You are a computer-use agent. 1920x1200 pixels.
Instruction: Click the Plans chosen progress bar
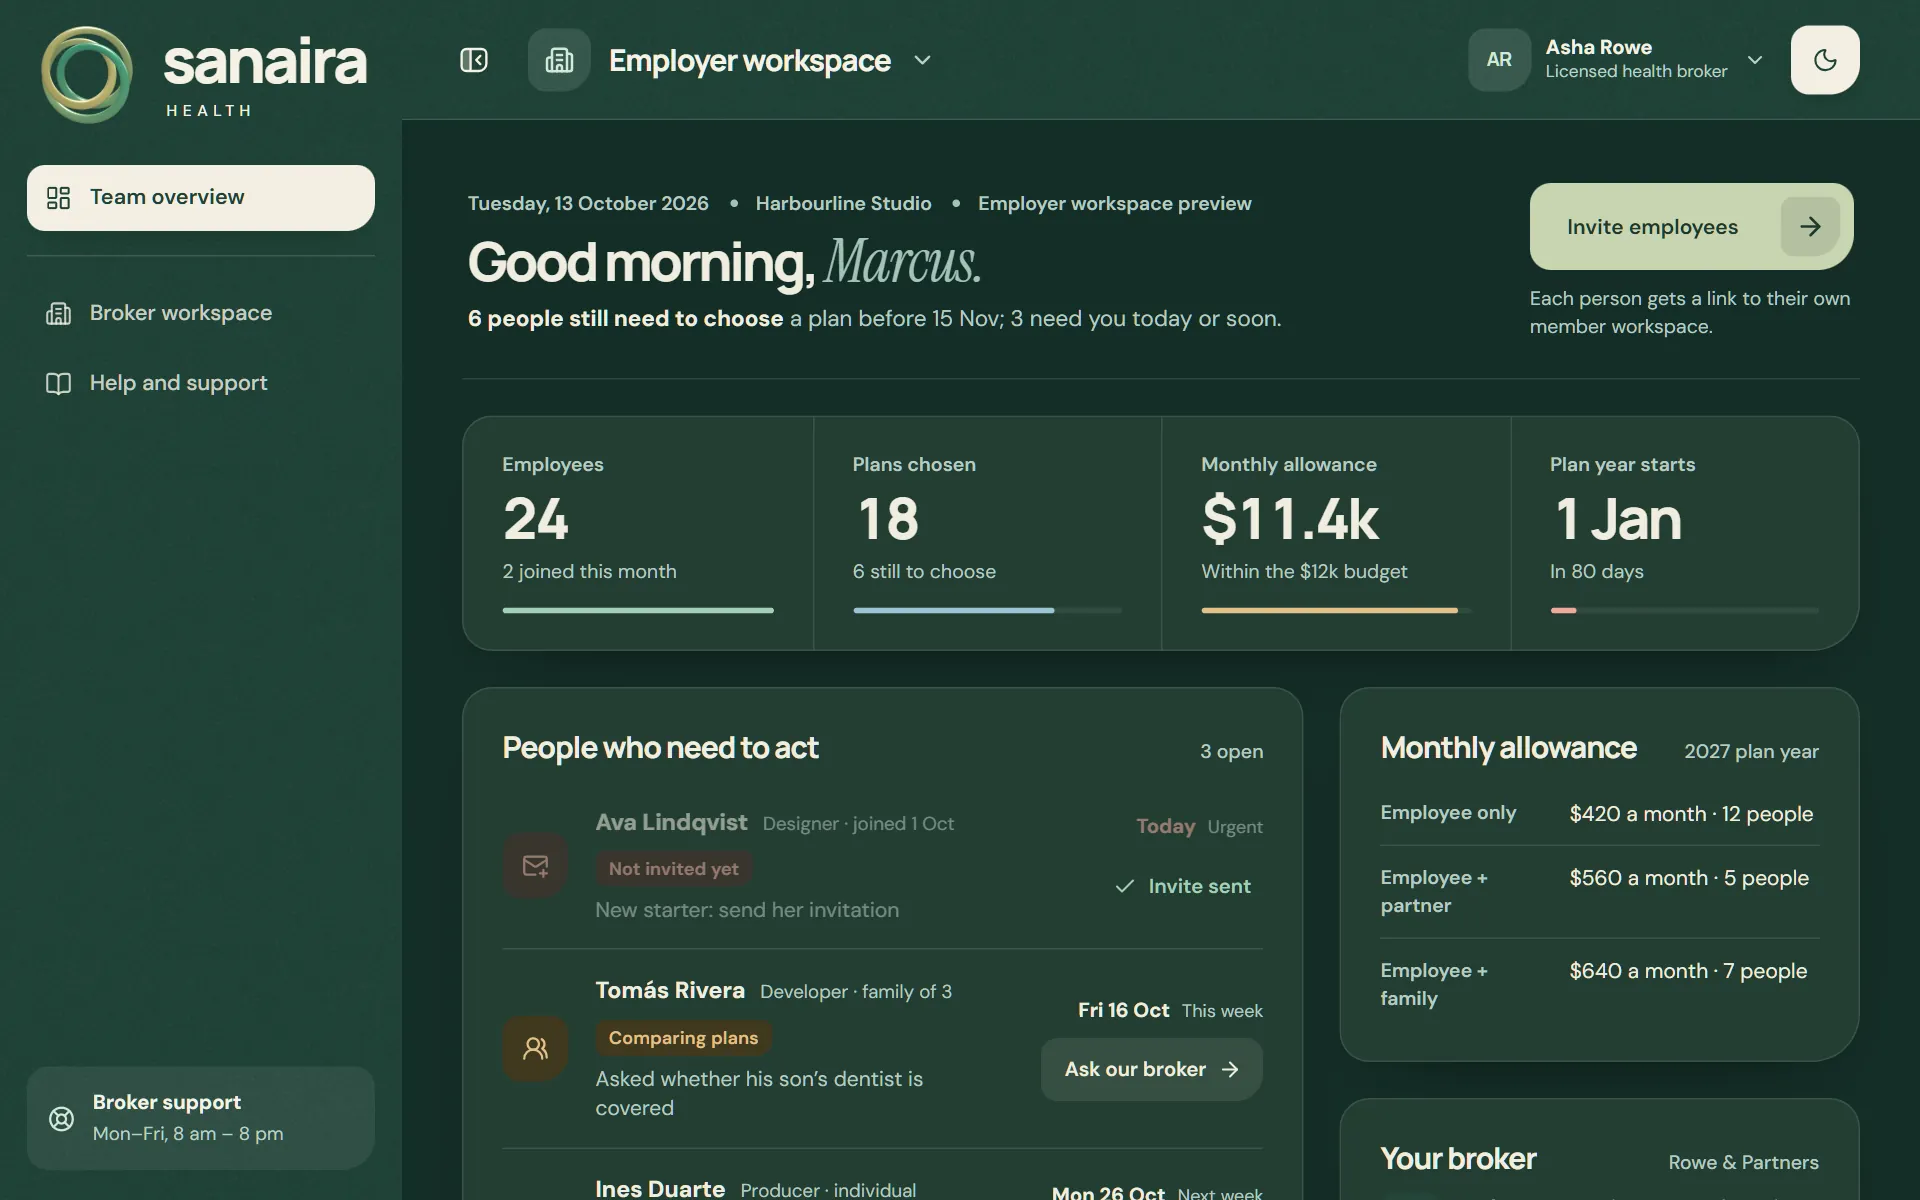pos(988,610)
